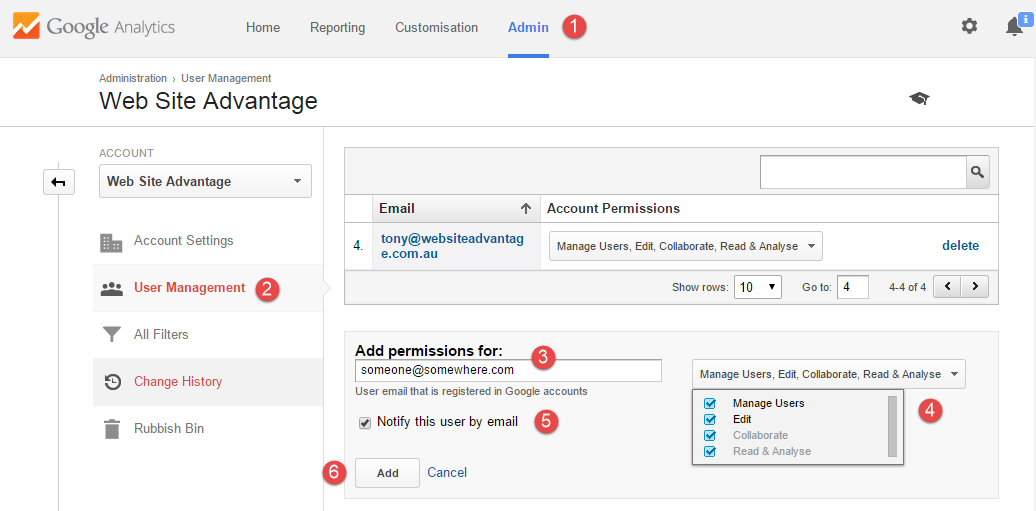Click the graduation cap education icon

919,99
